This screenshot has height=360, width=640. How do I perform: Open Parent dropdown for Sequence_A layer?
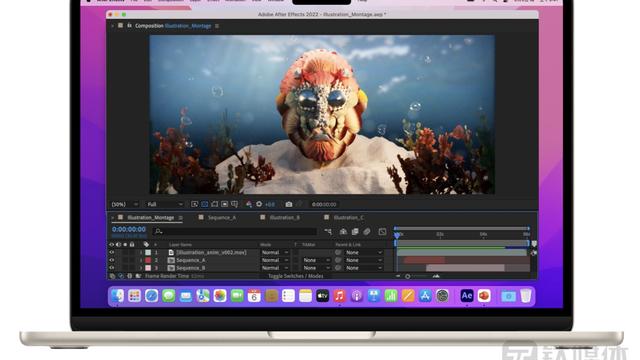click(364, 260)
